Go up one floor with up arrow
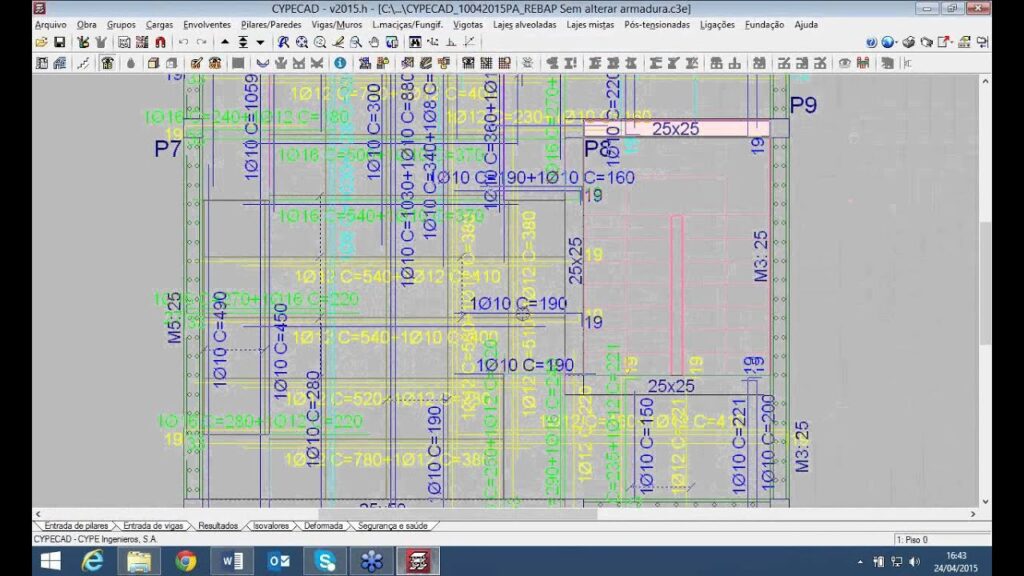Viewport: 1024px width, 576px height. coord(225,43)
